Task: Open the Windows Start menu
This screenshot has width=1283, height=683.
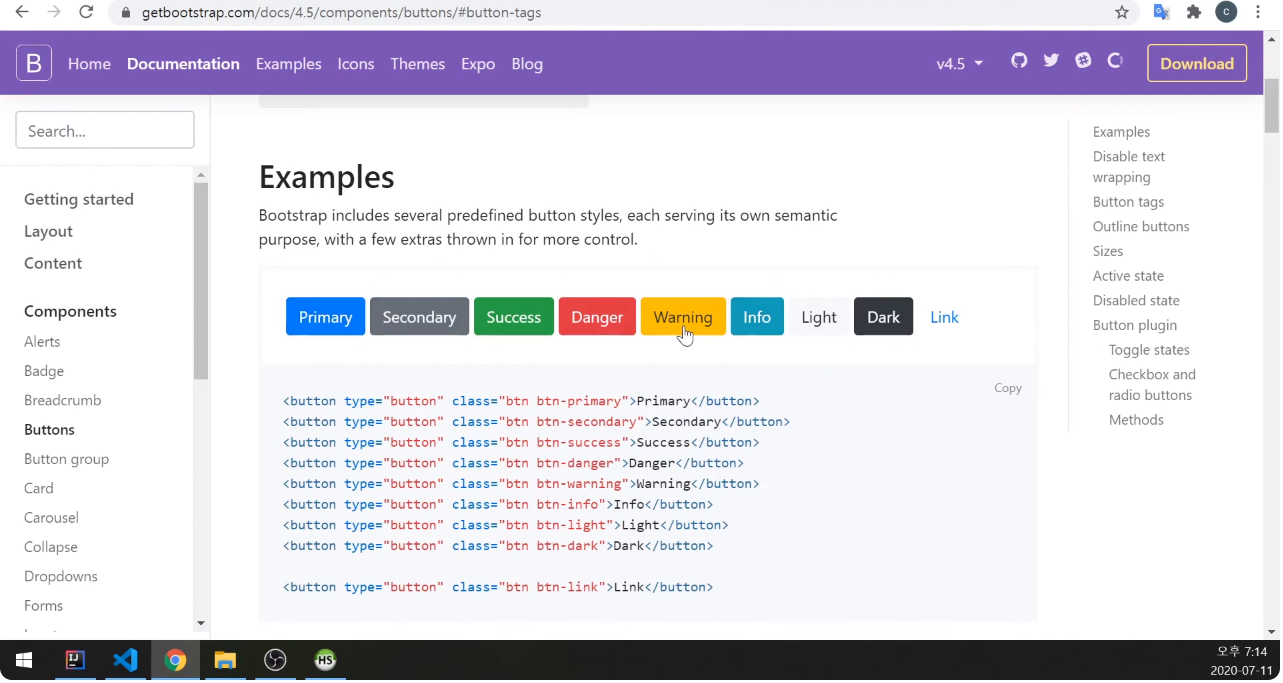Action: click(24, 660)
